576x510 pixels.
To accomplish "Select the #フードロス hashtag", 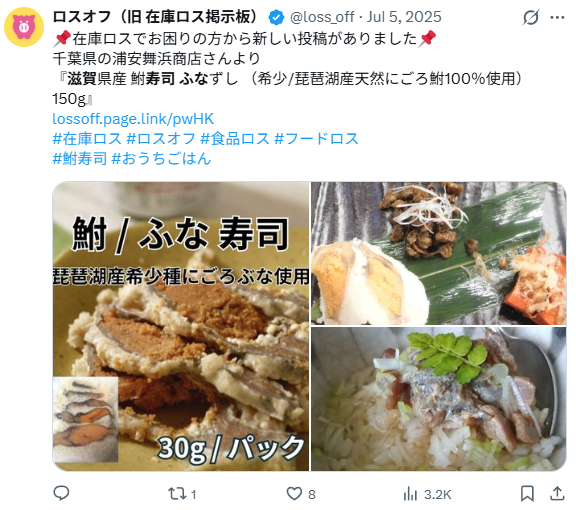I will click(x=316, y=139).
